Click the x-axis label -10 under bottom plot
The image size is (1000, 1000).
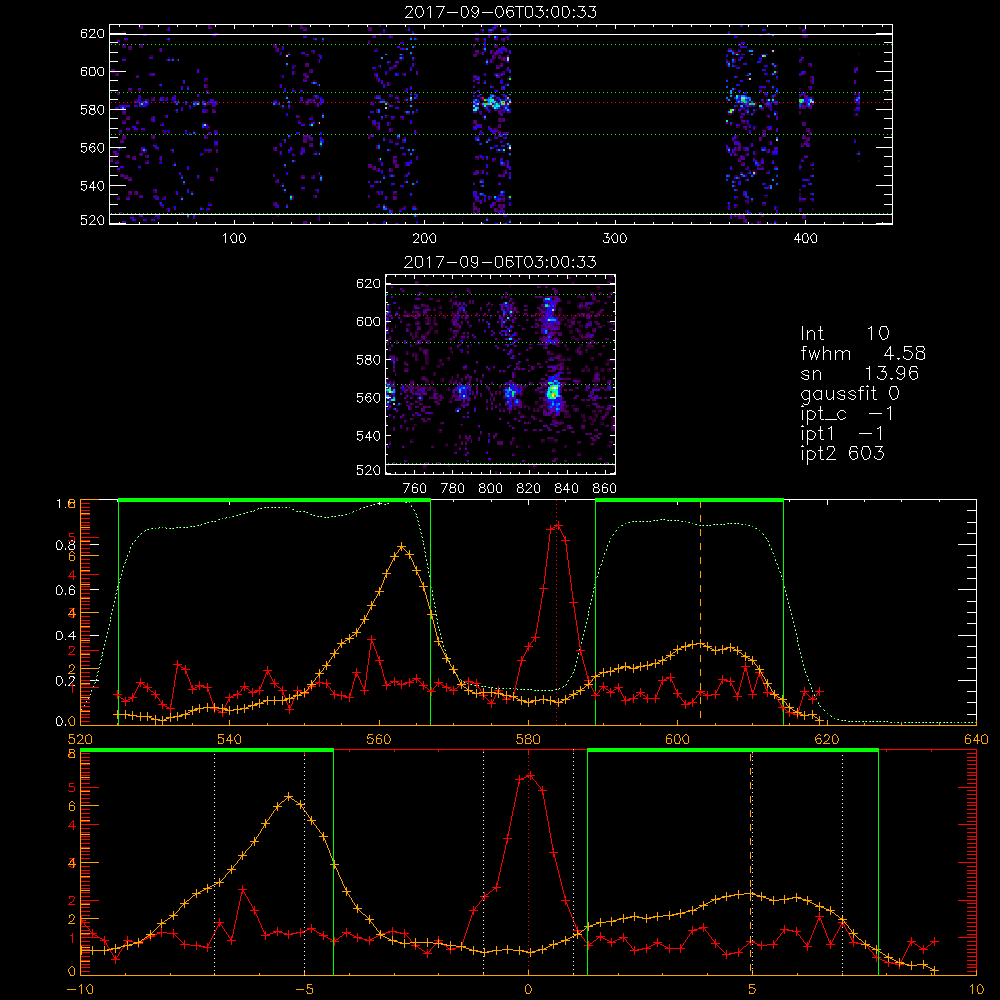pyautogui.click(x=80, y=990)
